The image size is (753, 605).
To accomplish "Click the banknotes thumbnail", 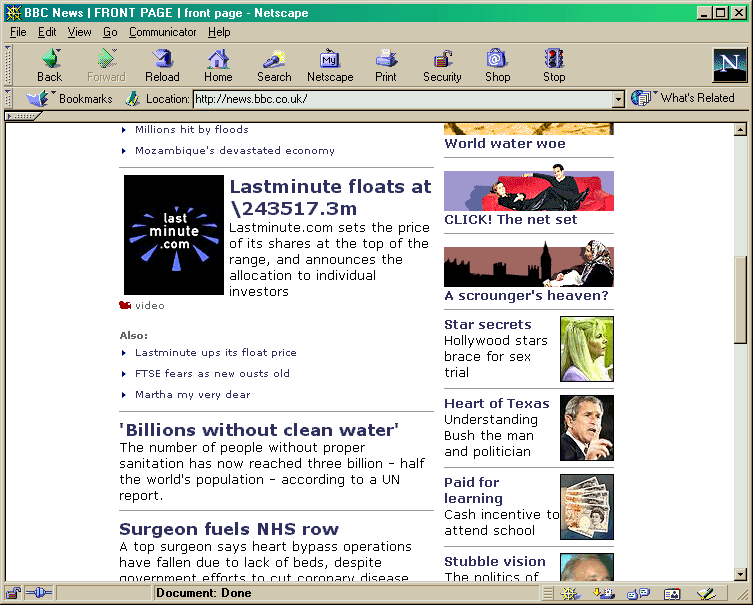I will 587,507.
